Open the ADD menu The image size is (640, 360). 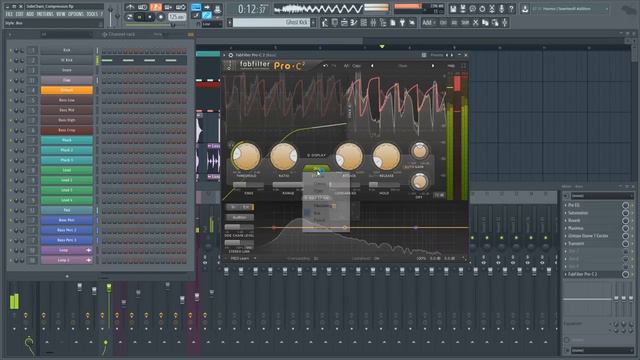point(30,14)
